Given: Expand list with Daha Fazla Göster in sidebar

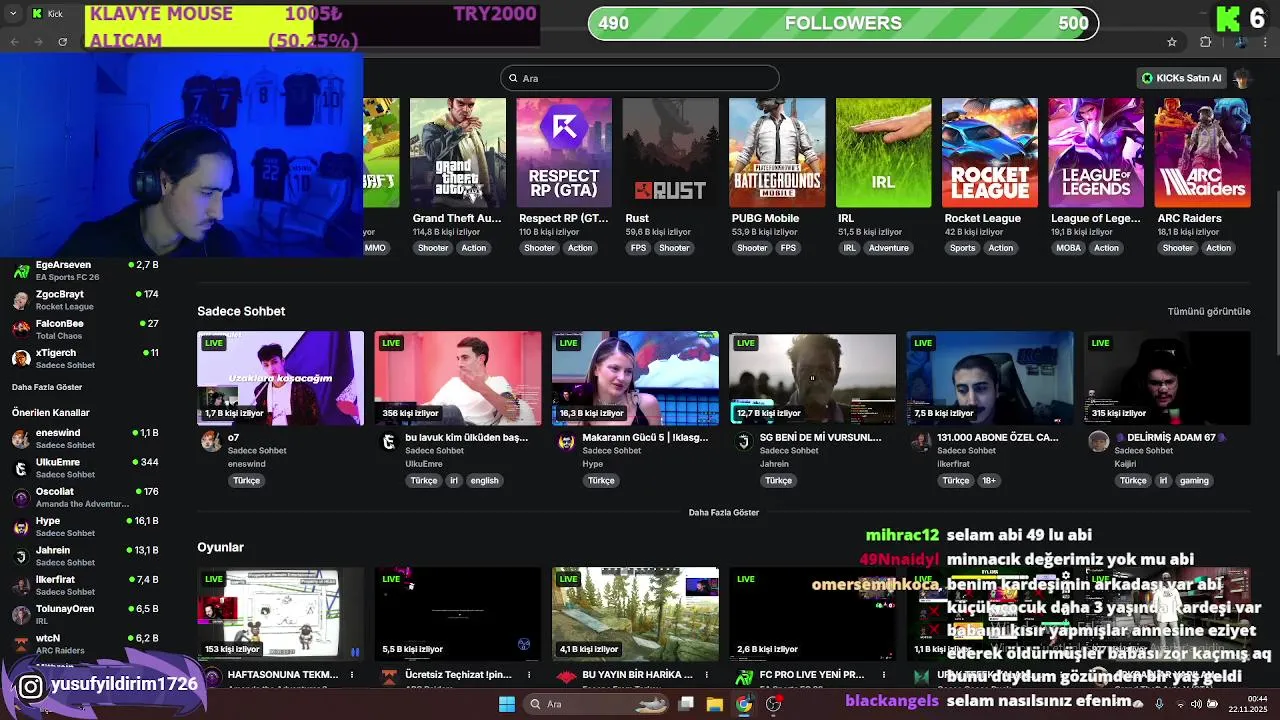Looking at the screenshot, I should [47, 387].
